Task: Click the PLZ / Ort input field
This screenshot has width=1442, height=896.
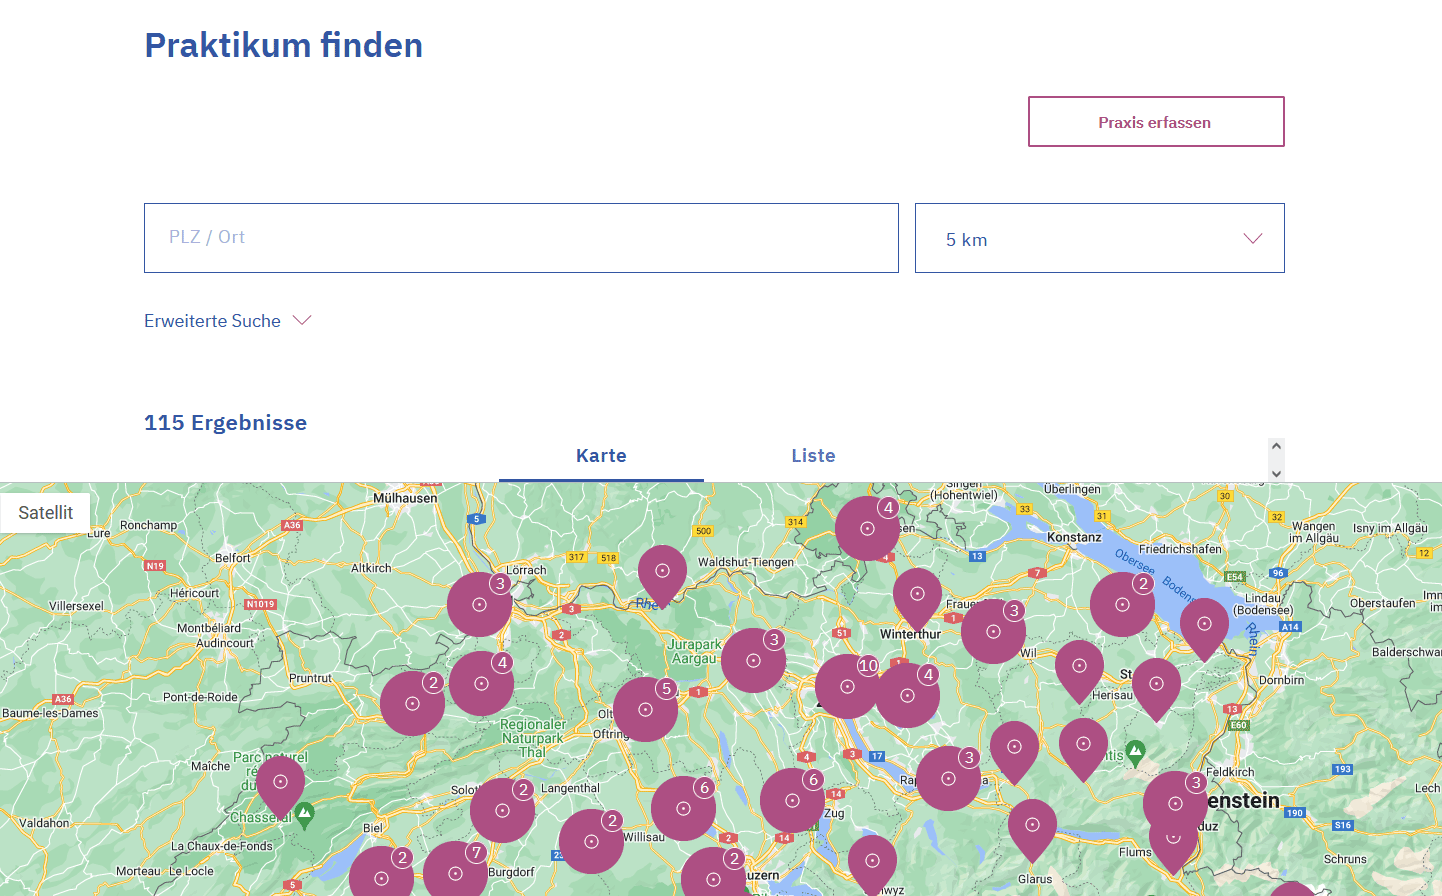Action: [x=521, y=238]
